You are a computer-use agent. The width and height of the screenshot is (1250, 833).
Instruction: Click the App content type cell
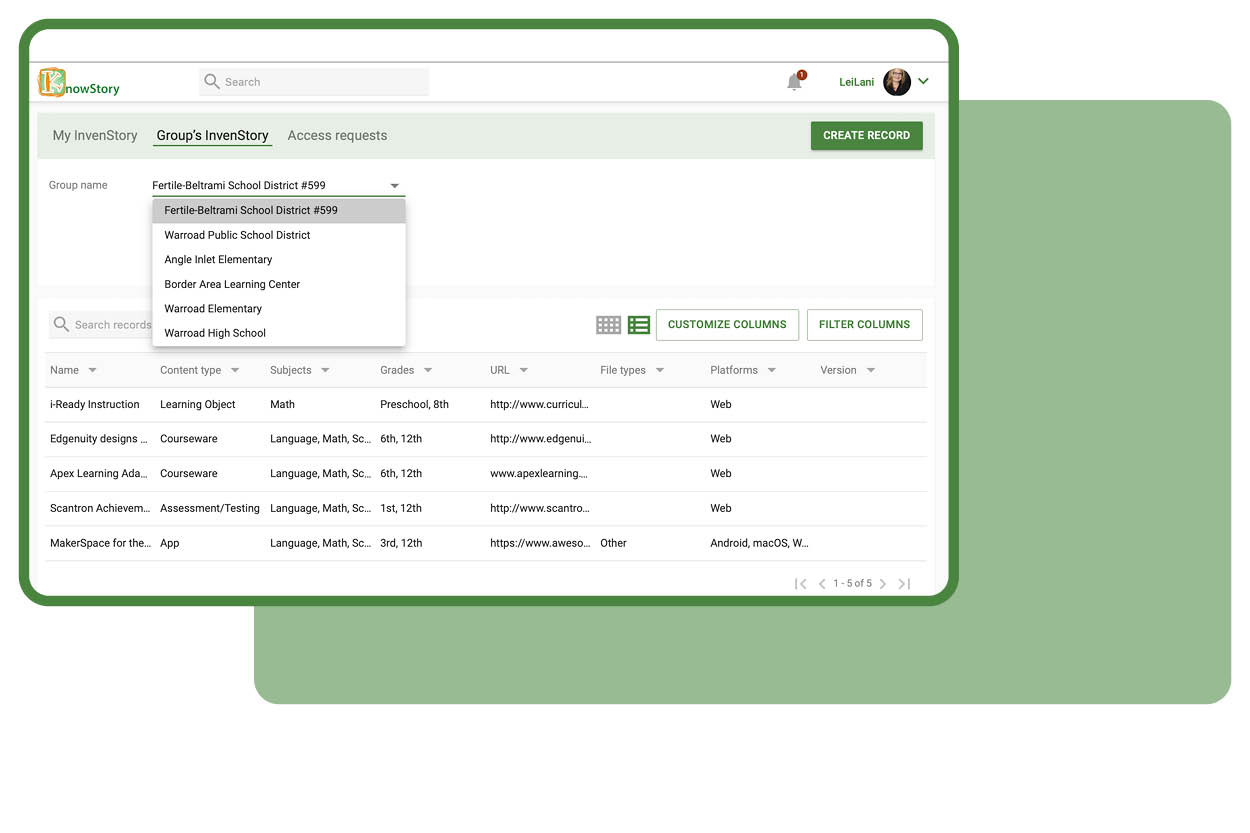point(170,543)
